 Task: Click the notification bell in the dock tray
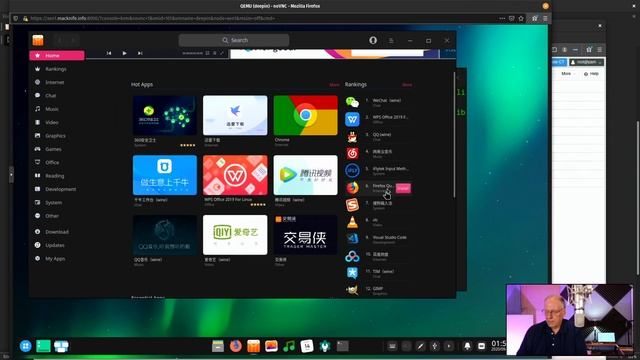click(x=467, y=346)
